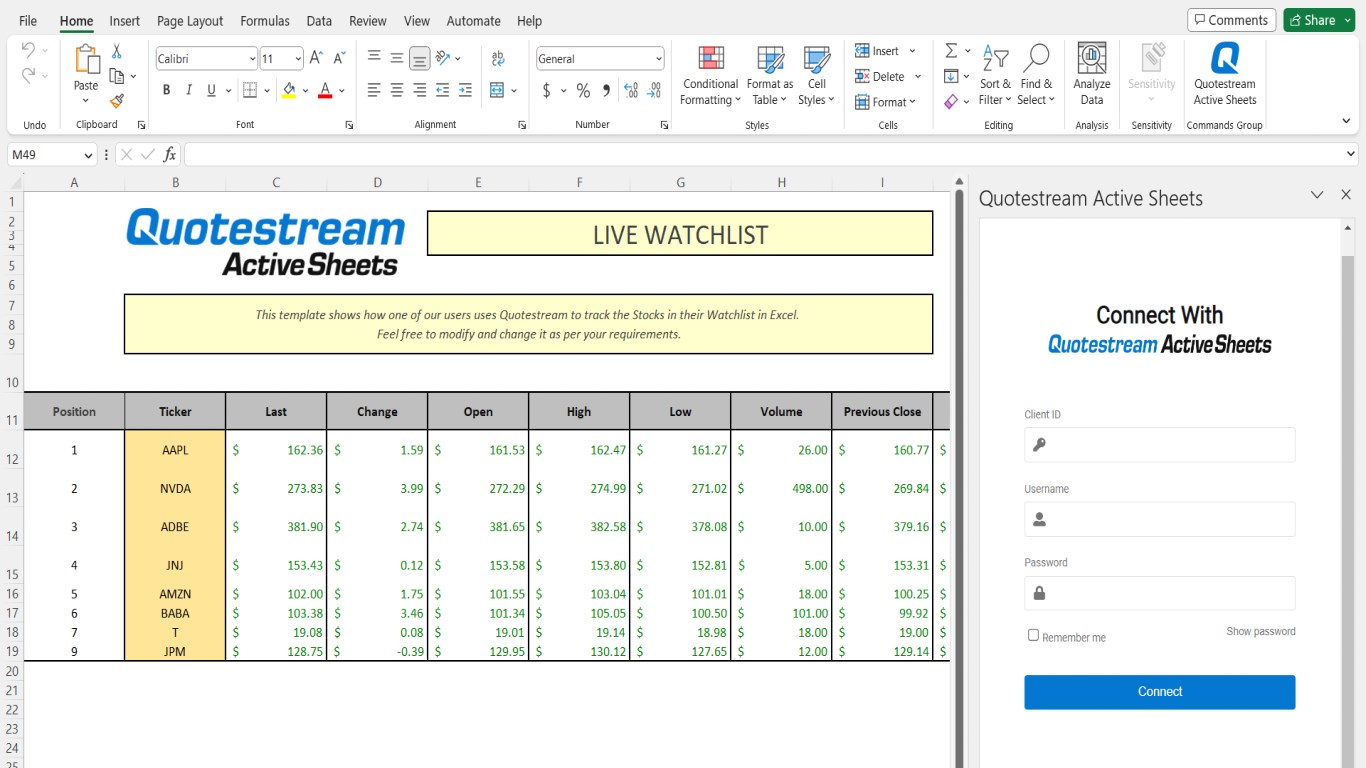Toggle Bottom Align vertical alignment
Screen dimensions: 1366x768
[x=420, y=58]
